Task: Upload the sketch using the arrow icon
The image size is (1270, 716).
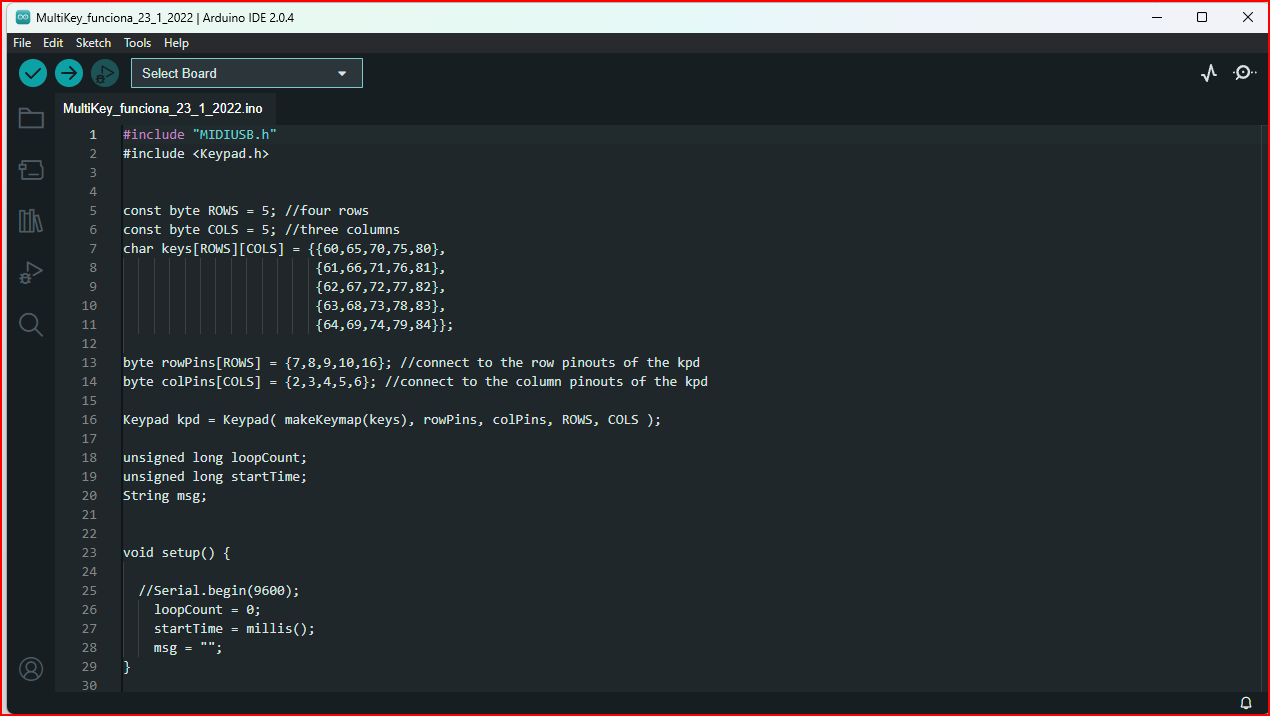Action: click(68, 72)
